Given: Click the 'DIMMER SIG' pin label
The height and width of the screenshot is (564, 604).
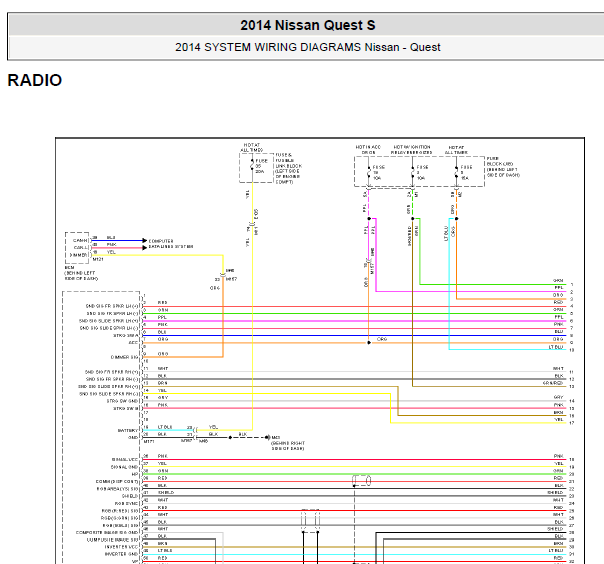Looking at the screenshot, I should coord(124,357).
